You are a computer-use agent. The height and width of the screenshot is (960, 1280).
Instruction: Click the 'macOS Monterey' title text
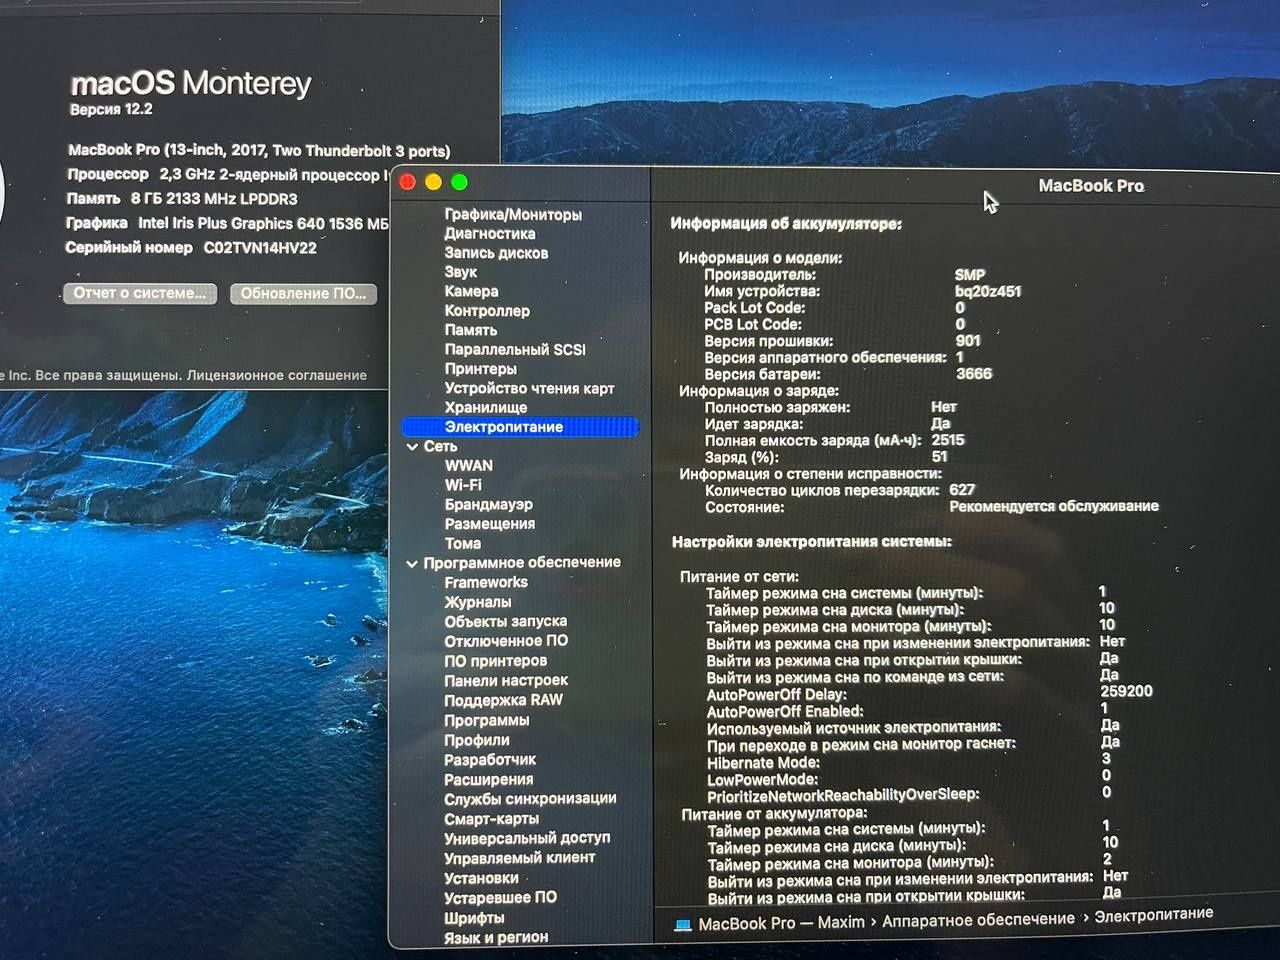(191, 82)
